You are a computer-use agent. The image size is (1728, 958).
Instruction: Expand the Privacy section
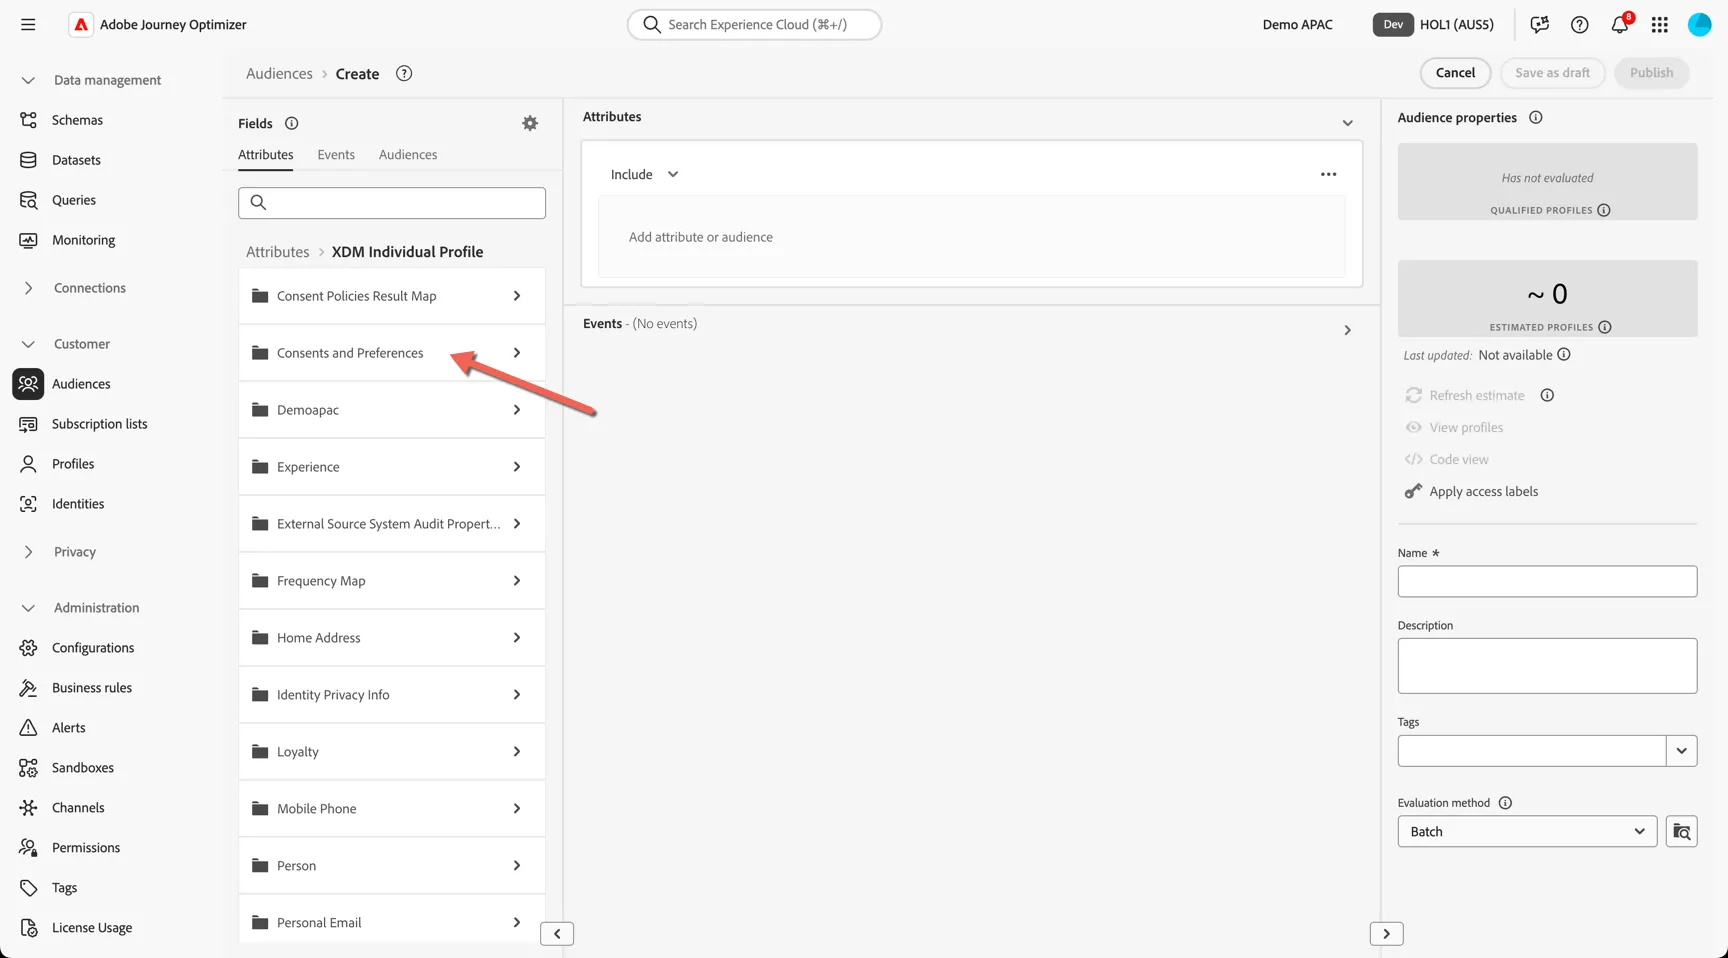click(x=28, y=552)
